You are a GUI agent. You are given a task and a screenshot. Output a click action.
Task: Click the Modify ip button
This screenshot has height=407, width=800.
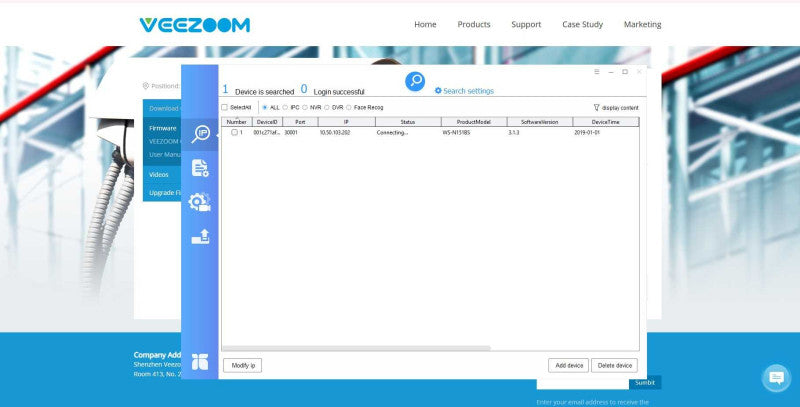pyautogui.click(x=242, y=366)
